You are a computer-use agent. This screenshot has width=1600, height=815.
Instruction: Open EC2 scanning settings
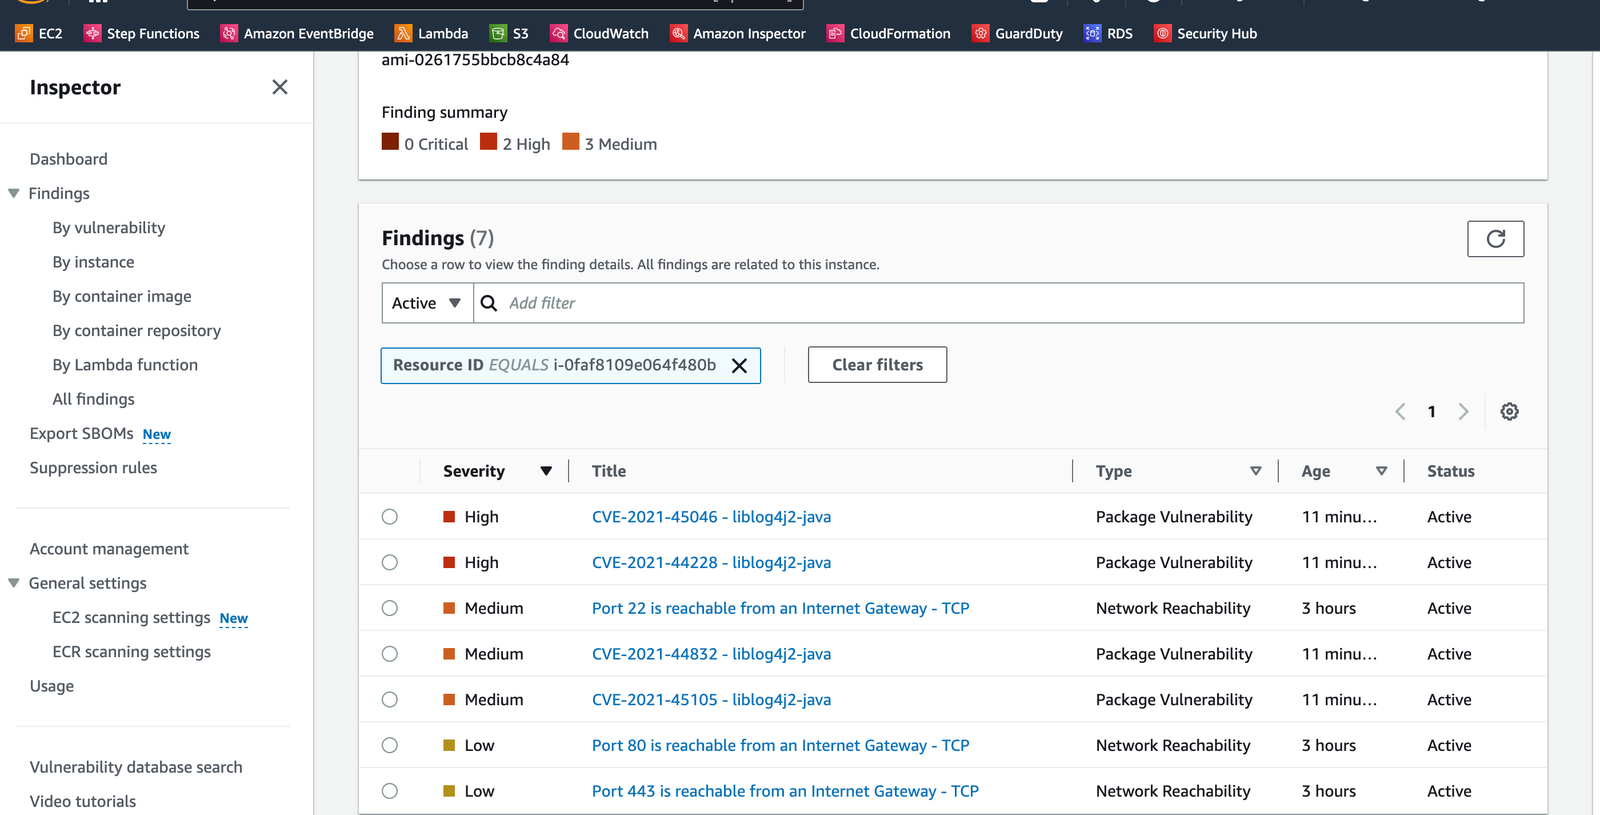tap(131, 617)
